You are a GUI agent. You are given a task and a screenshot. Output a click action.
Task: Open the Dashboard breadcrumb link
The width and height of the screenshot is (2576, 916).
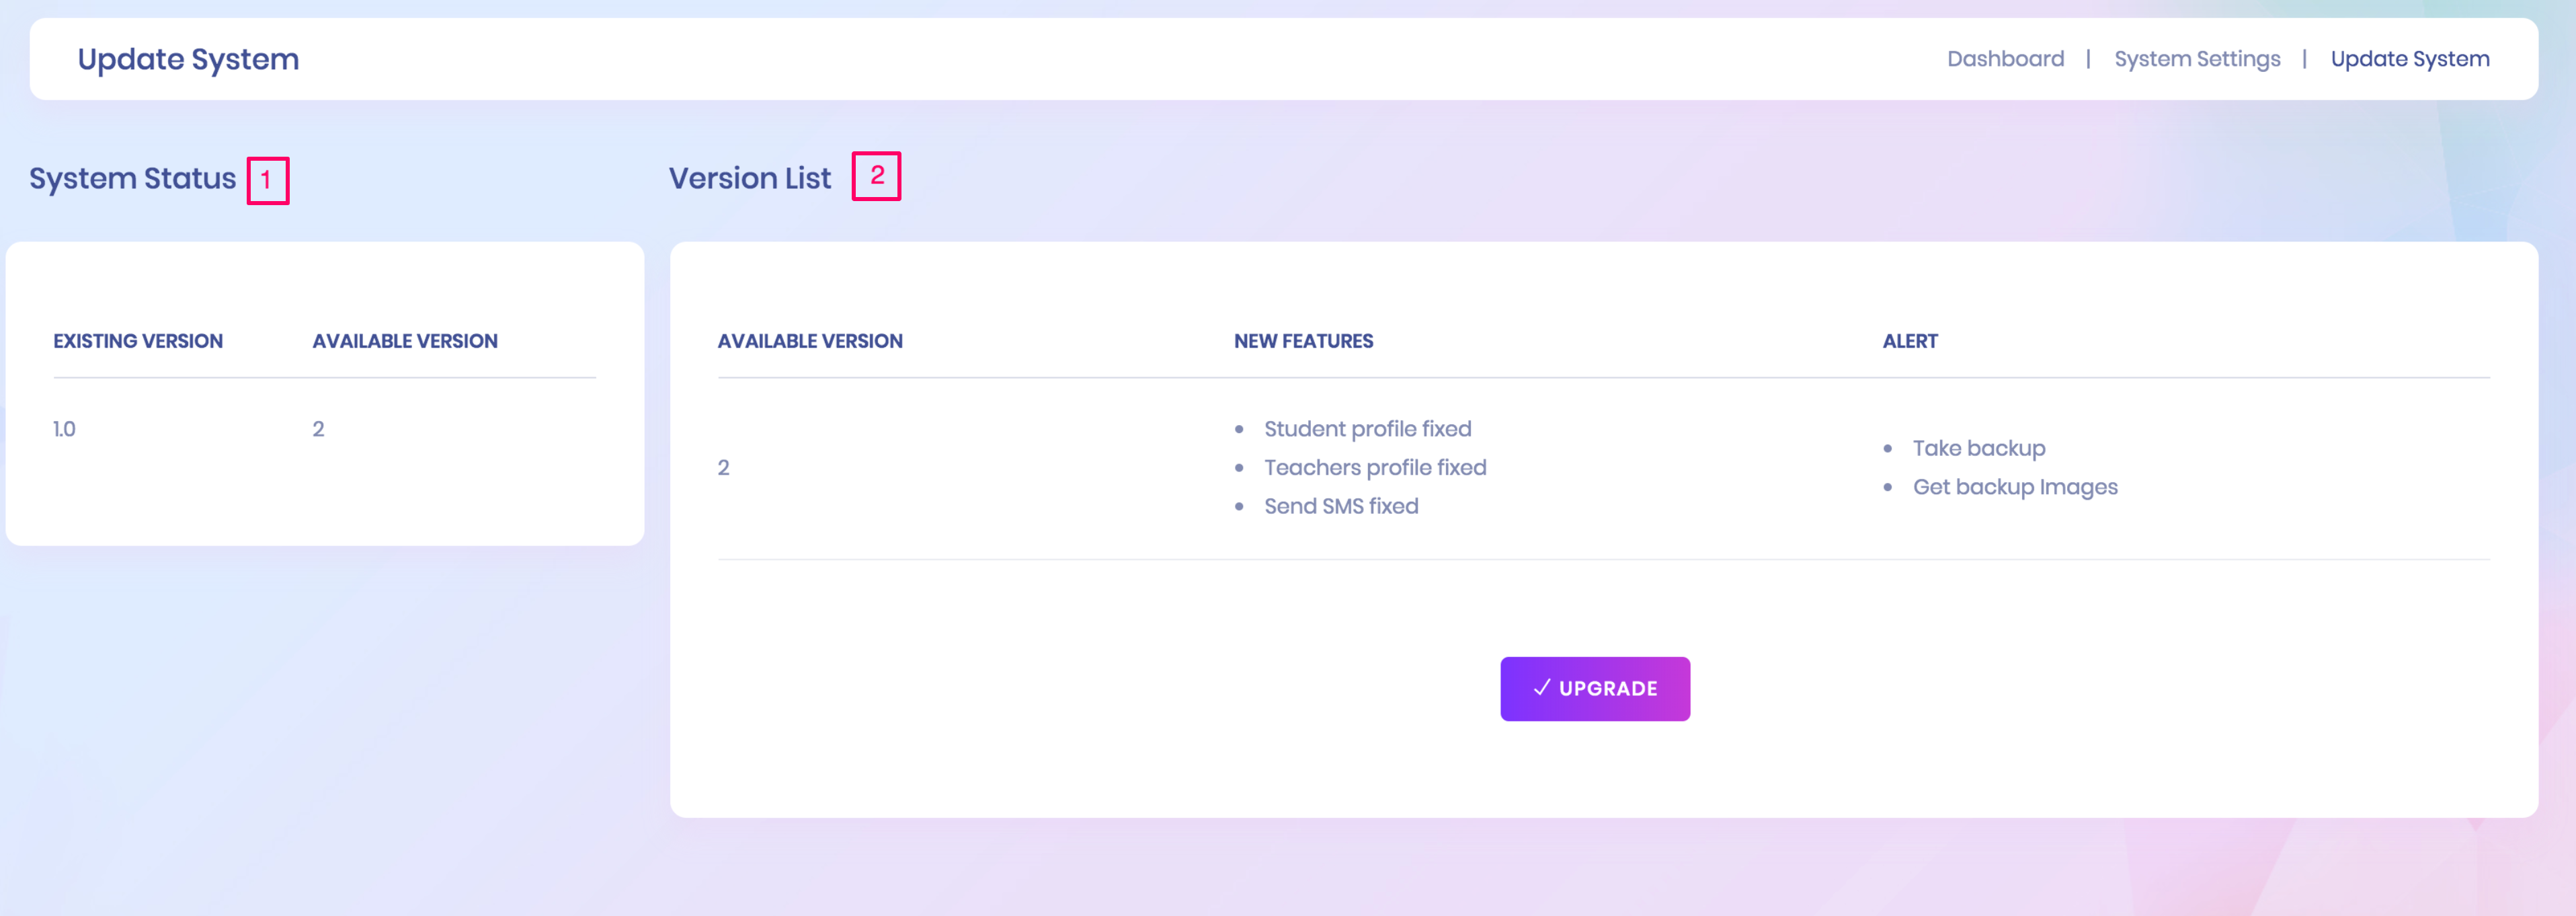pos(2005,59)
